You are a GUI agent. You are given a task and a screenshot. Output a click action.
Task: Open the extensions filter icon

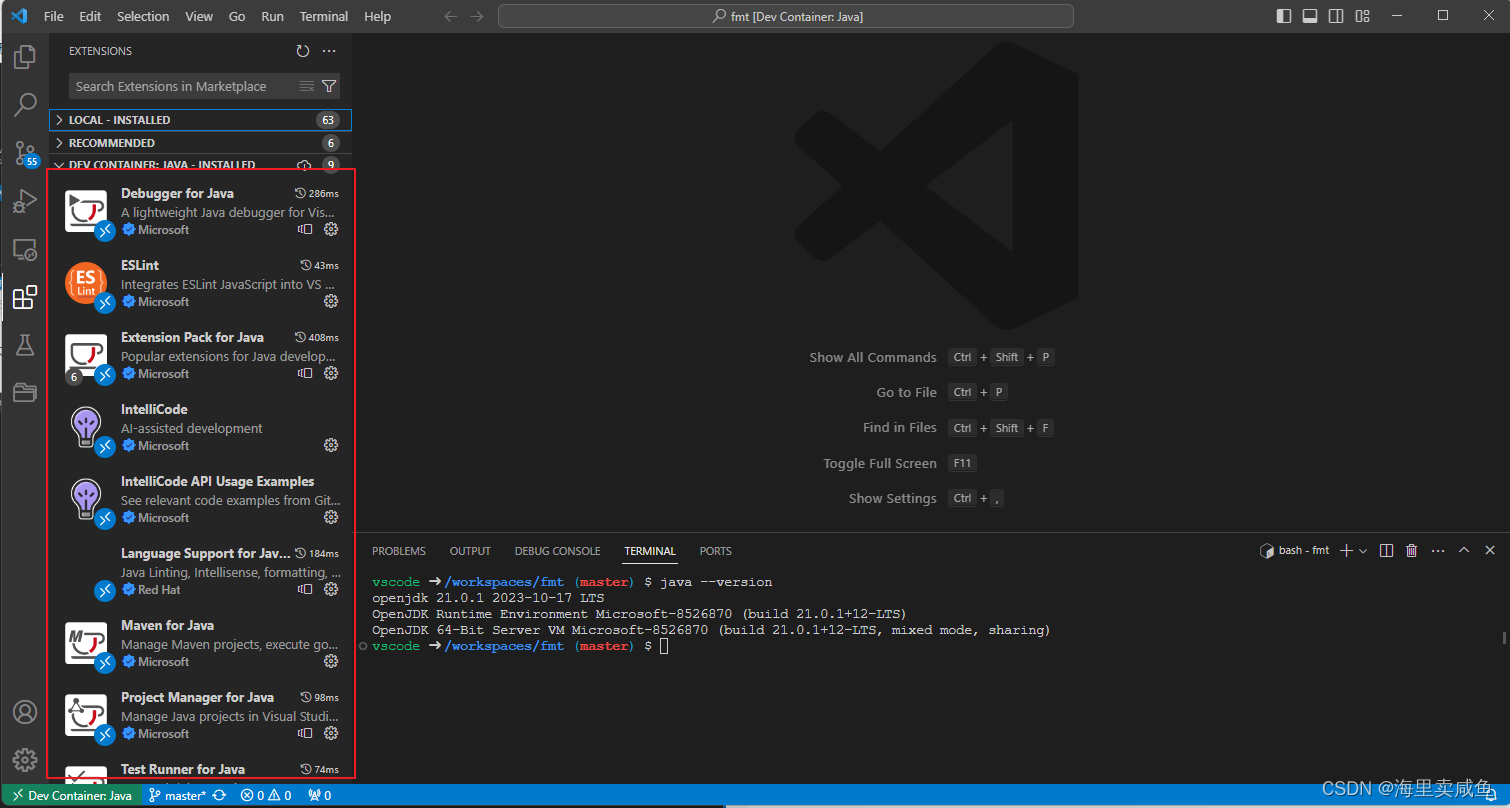click(x=330, y=86)
